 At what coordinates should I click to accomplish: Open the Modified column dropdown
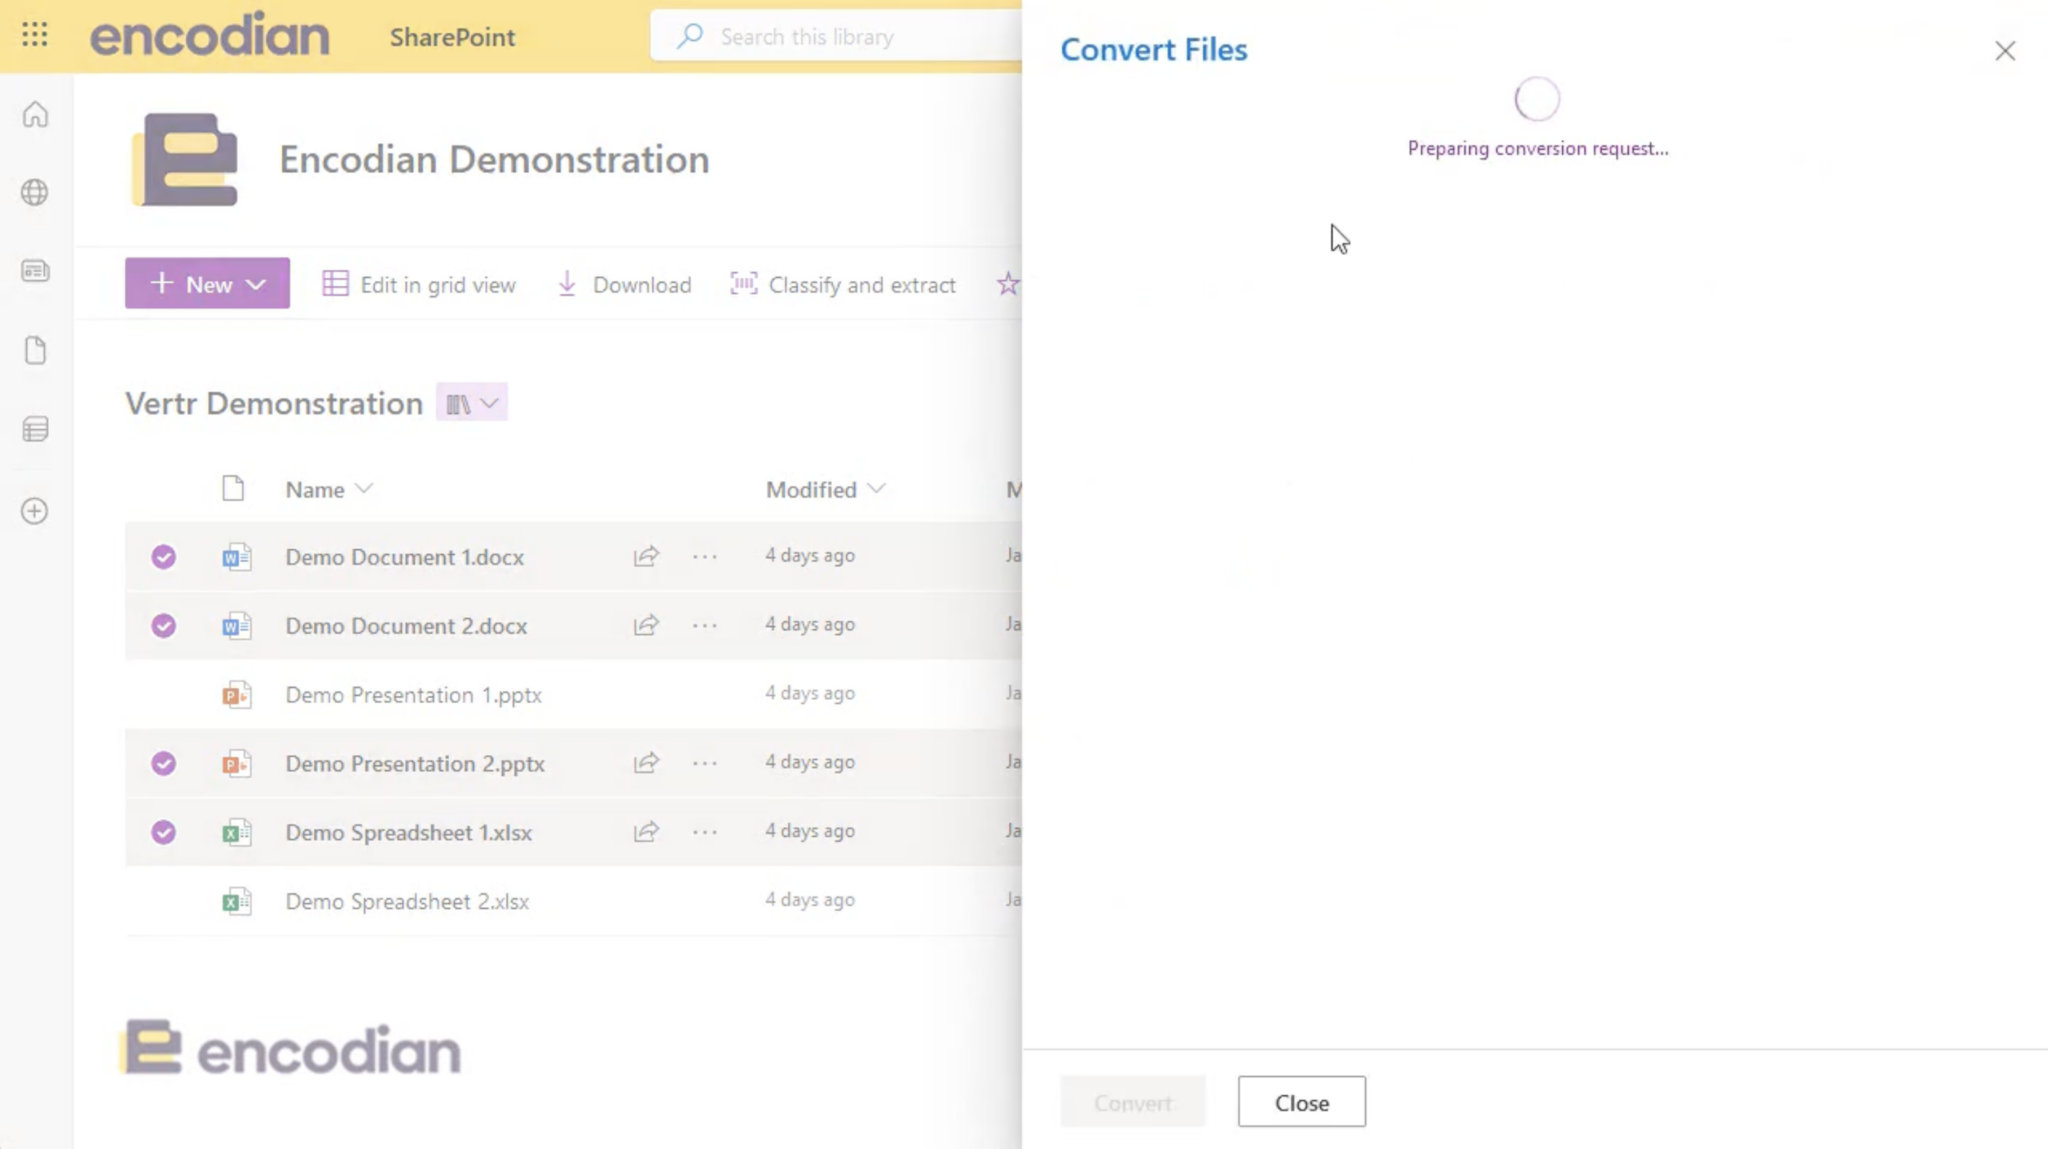[825, 489]
